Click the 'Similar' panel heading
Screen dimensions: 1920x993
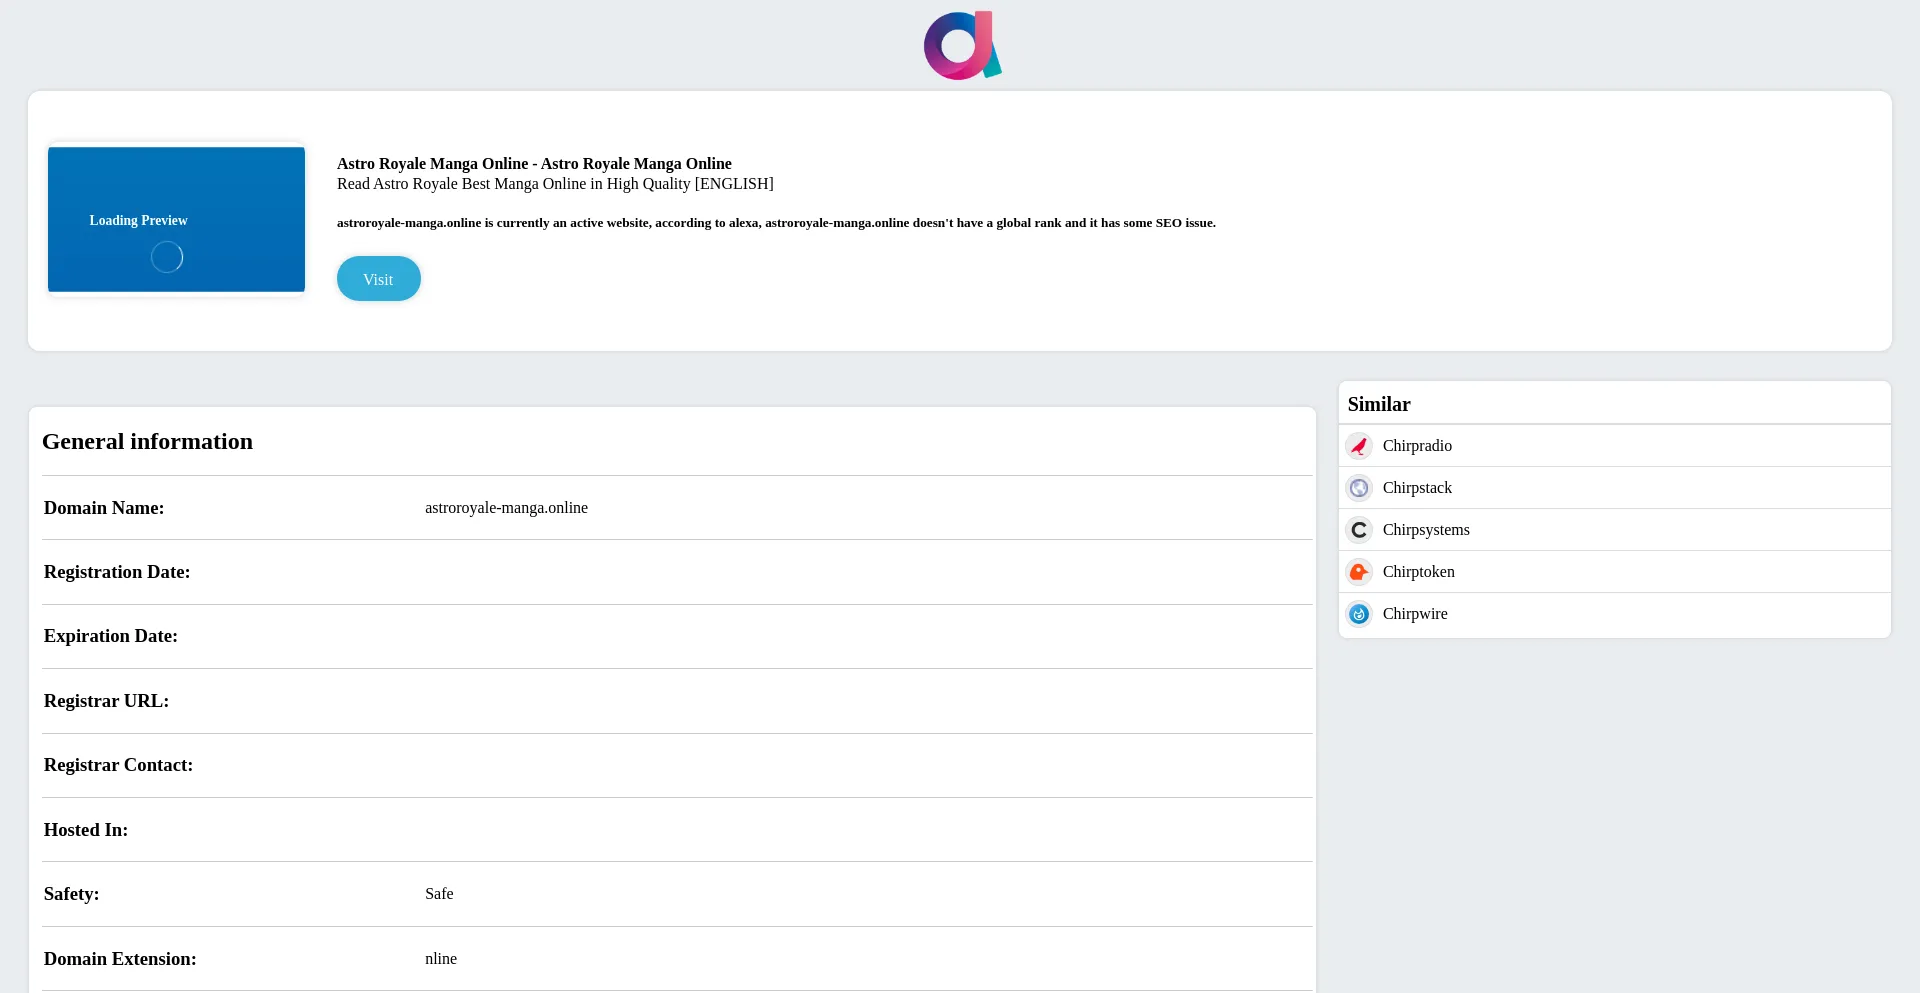pyautogui.click(x=1379, y=404)
